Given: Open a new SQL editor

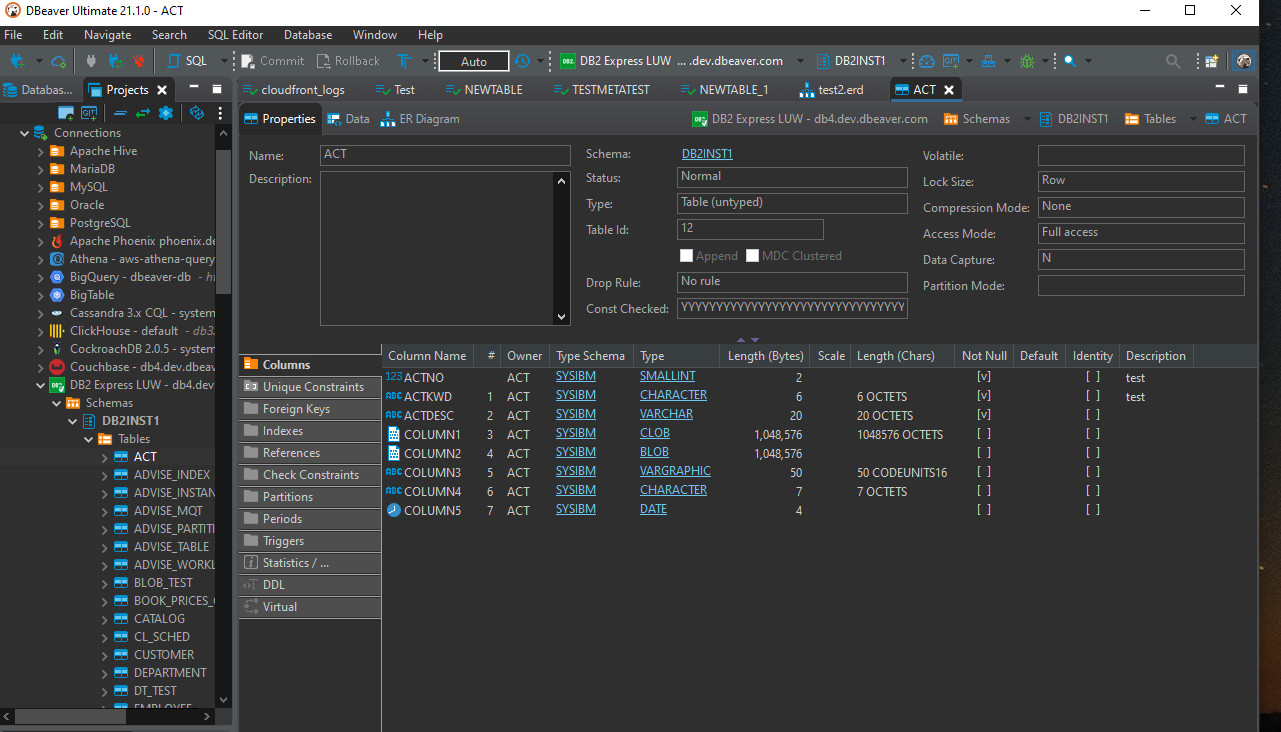Looking at the screenshot, I should (192, 60).
